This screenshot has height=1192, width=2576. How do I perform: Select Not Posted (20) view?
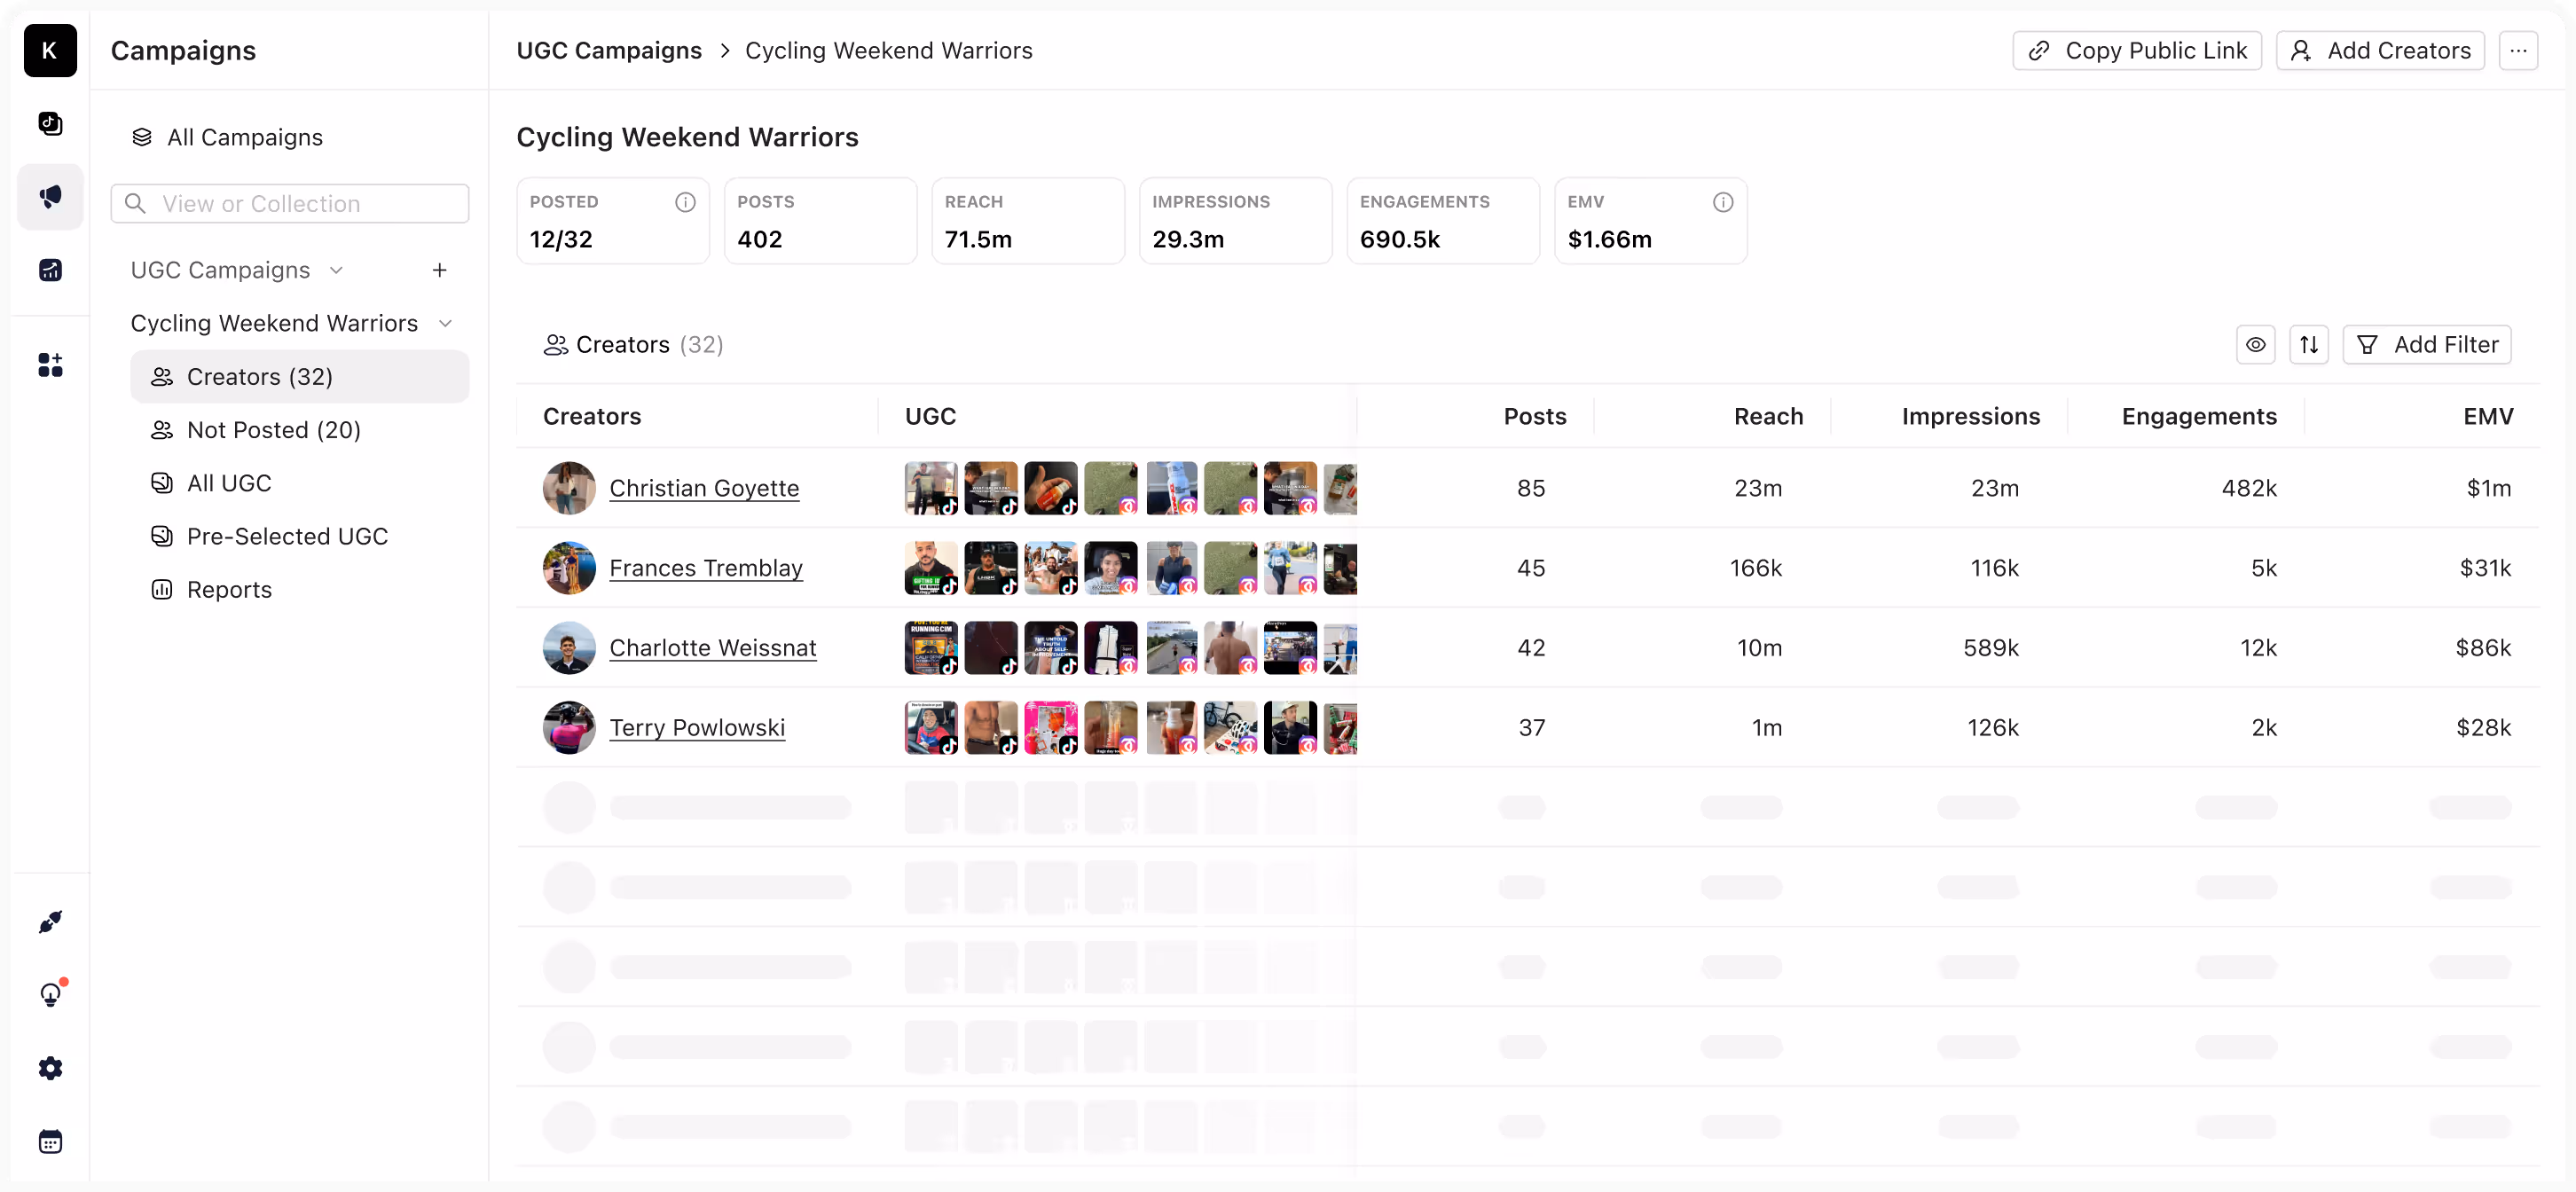(273, 430)
